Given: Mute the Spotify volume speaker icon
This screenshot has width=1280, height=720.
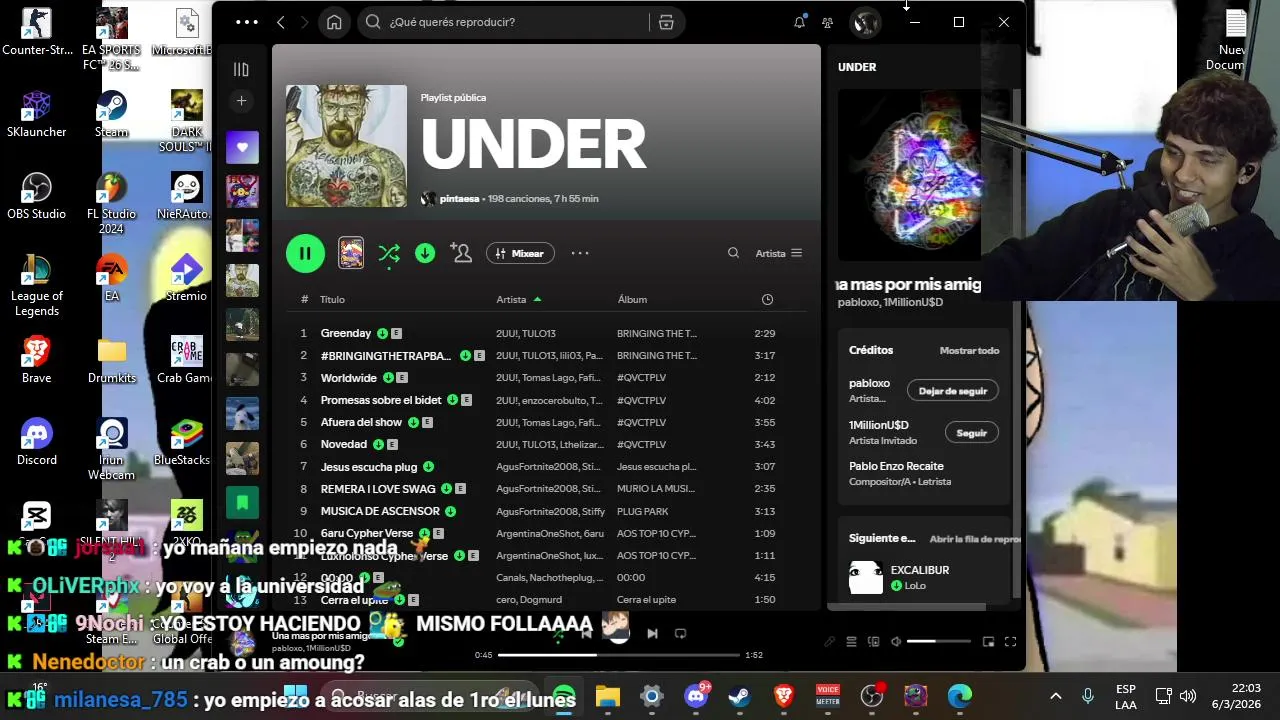Looking at the screenshot, I should pos(896,642).
